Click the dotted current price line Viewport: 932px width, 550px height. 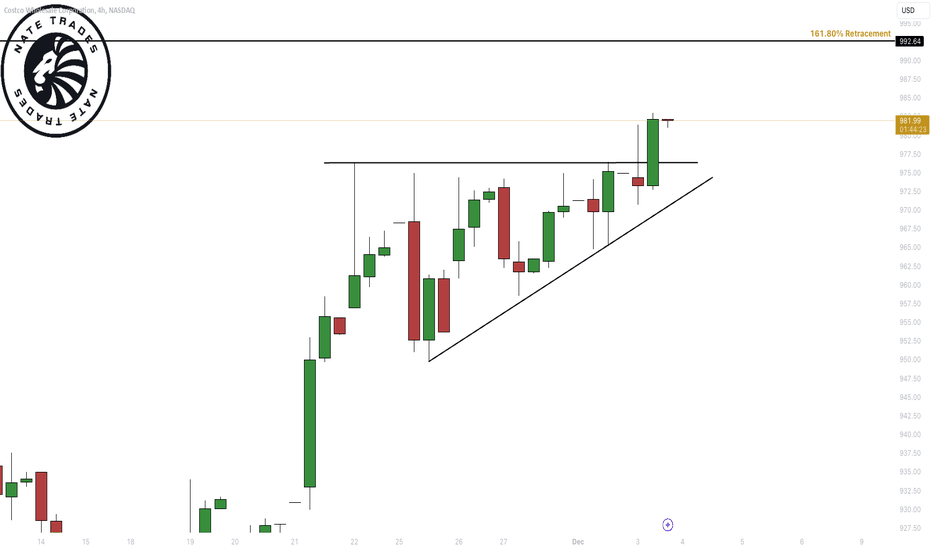tap(446, 121)
